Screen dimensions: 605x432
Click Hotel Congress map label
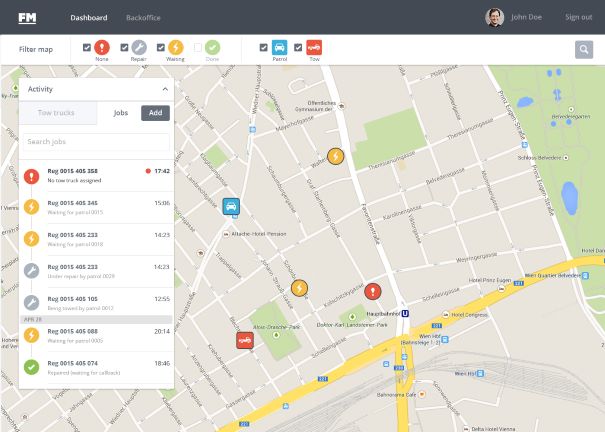tap(469, 315)
